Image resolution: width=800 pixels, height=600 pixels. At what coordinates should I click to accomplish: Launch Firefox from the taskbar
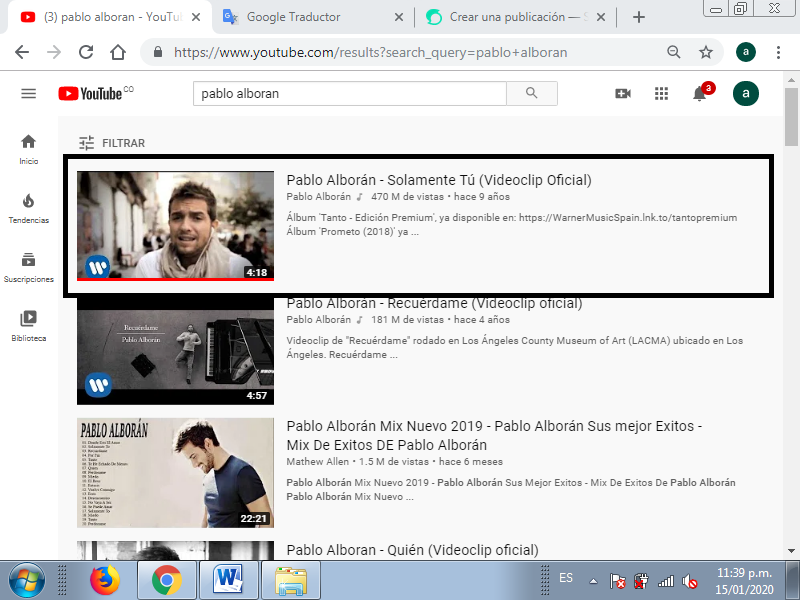(105, 580)
